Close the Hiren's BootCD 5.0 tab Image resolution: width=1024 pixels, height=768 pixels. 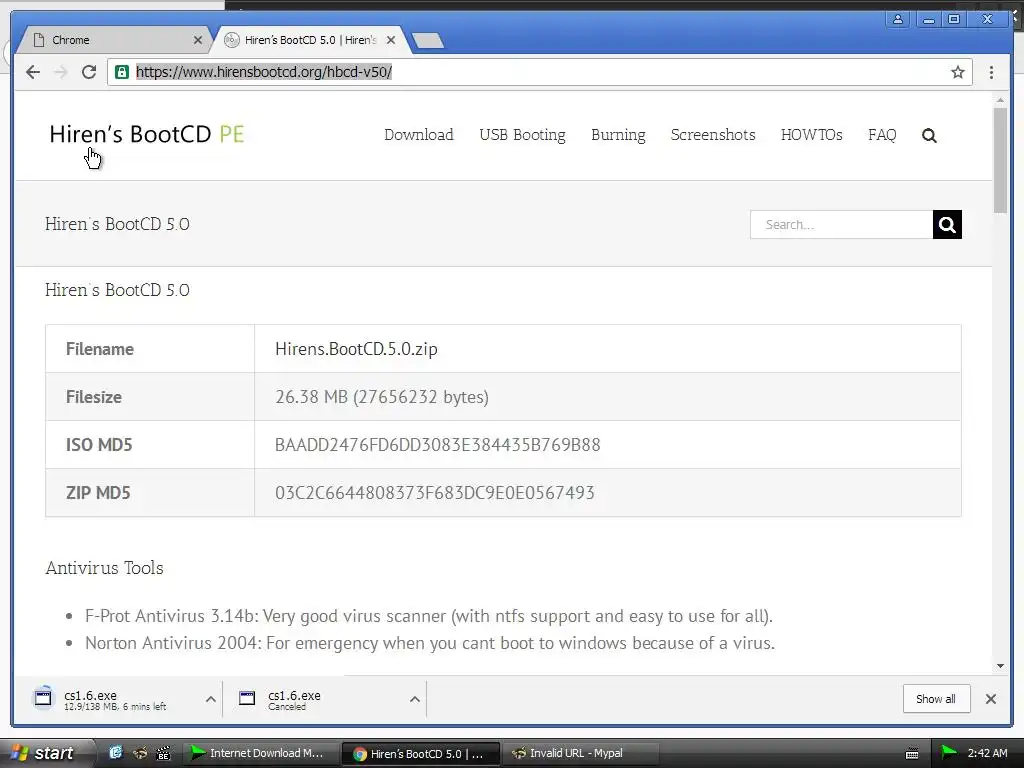pos(391,40)
